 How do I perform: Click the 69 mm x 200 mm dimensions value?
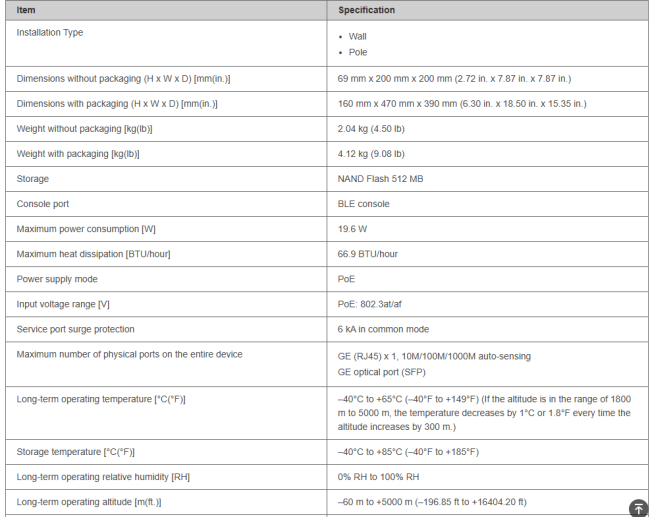[x=454, y=78]
